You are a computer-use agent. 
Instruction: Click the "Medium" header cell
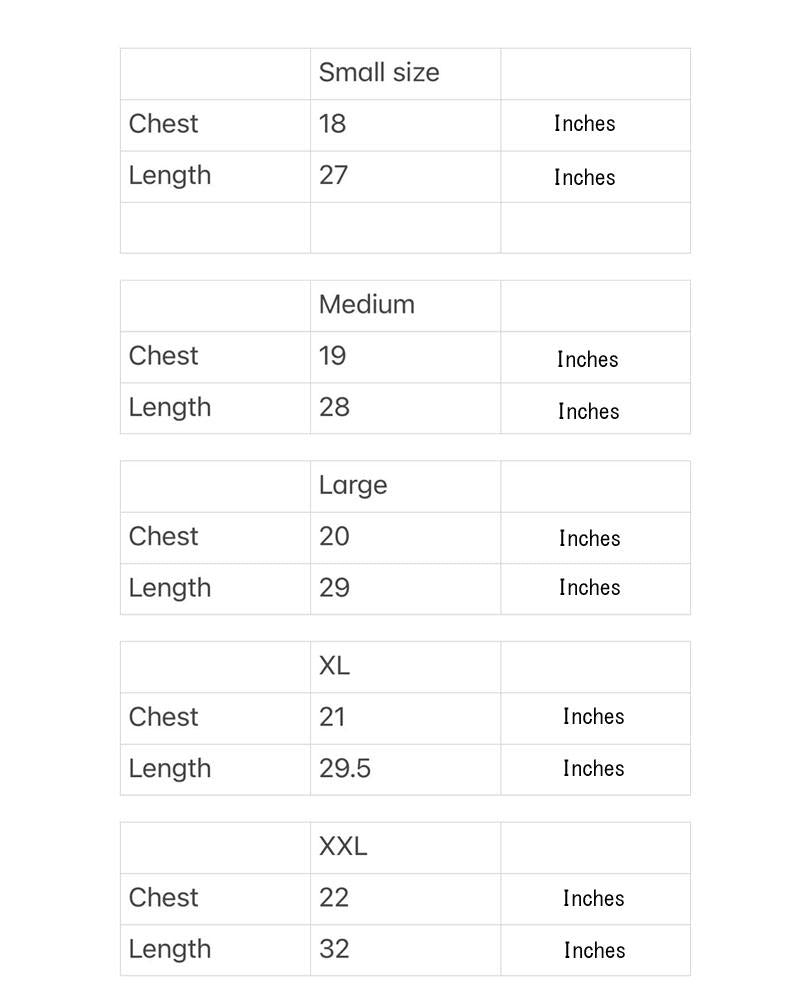367,305
